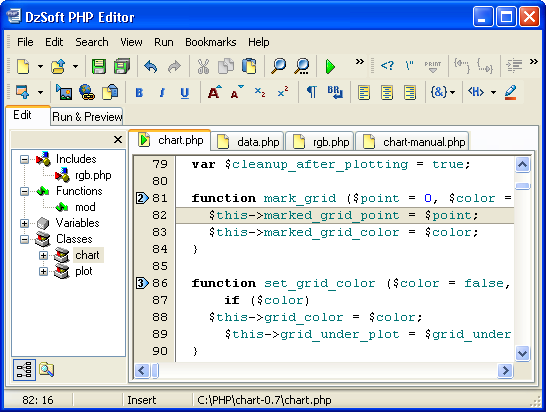Insert paragraph mark icon
546x412 pixels.
(x=311, y=92)
